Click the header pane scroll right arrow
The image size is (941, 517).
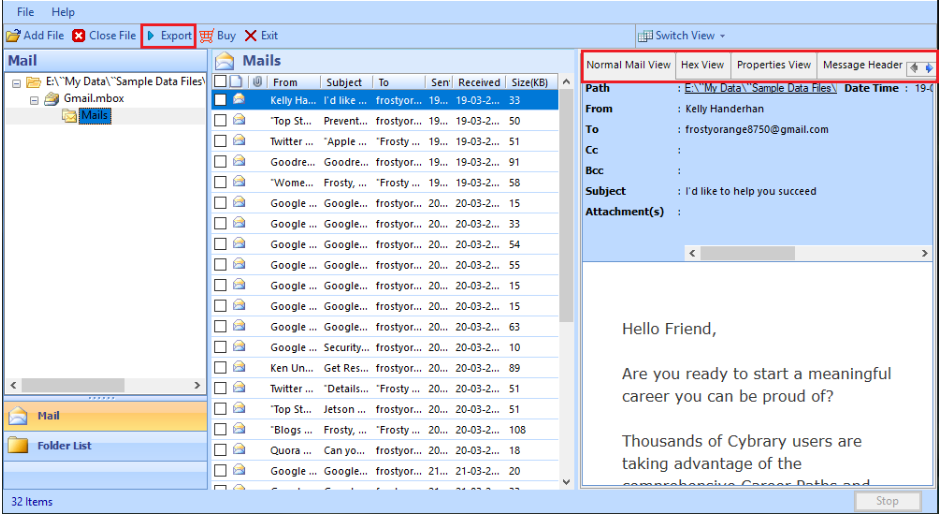tap(925, 253)
